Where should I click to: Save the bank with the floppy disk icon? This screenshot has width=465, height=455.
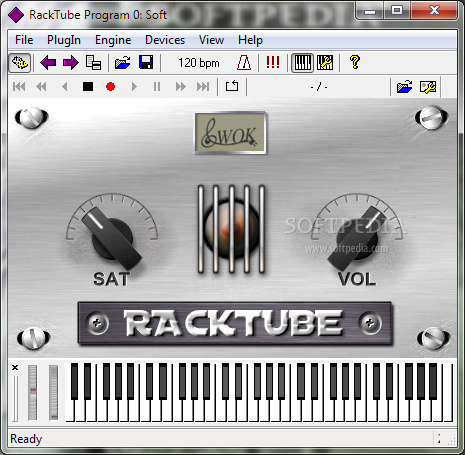click(146, 63)
